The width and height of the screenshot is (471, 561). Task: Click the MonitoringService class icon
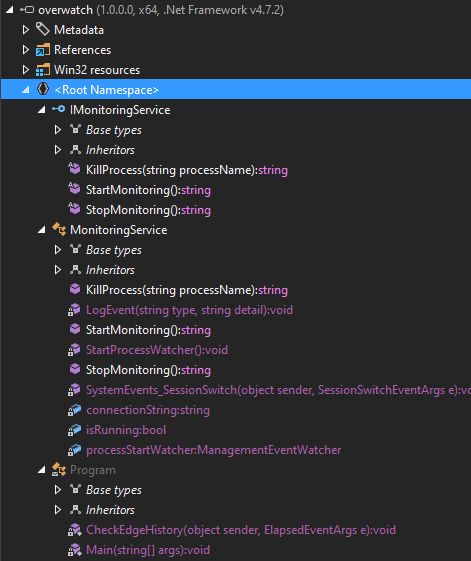tap(59, 229)
